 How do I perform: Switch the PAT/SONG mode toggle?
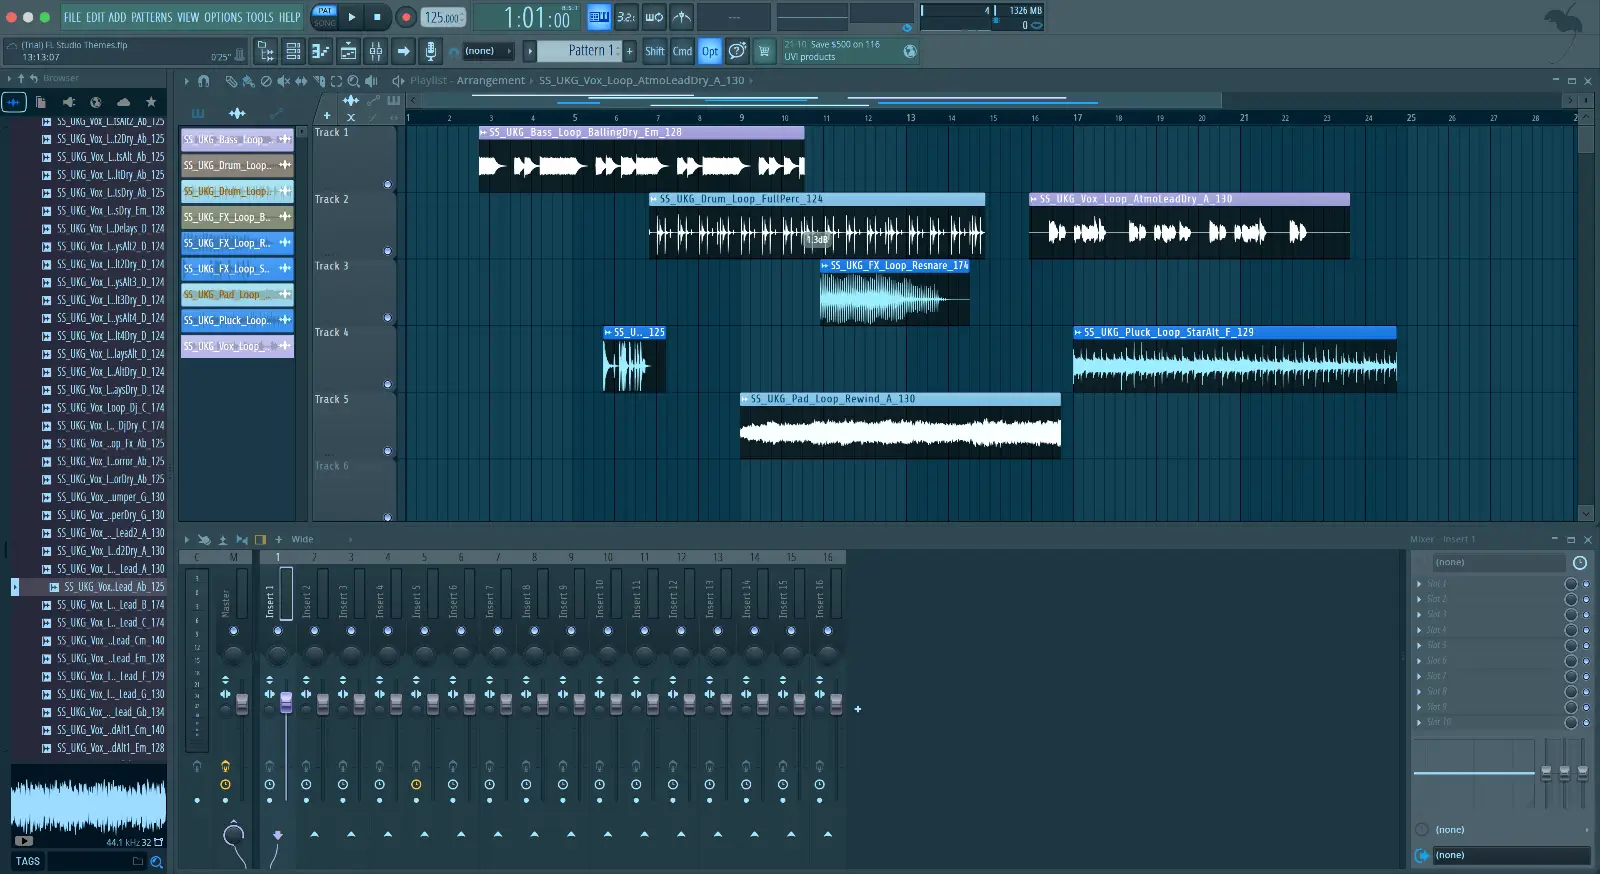click(x=325, y=17)
